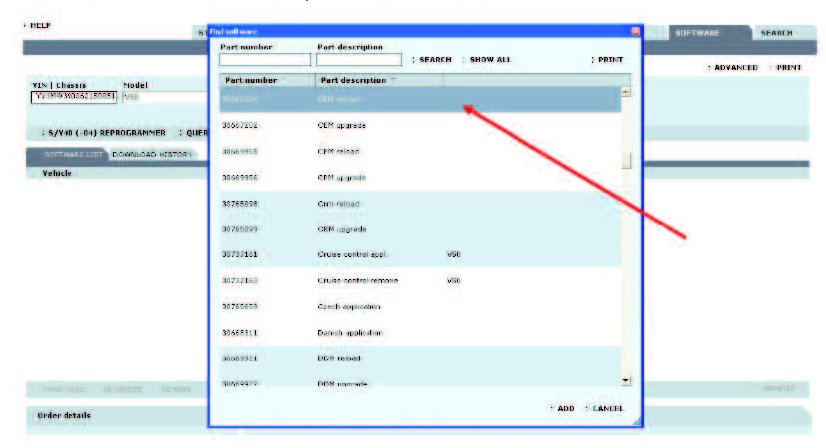
Task: Click ADD to add the selected software
Action: 565,408
